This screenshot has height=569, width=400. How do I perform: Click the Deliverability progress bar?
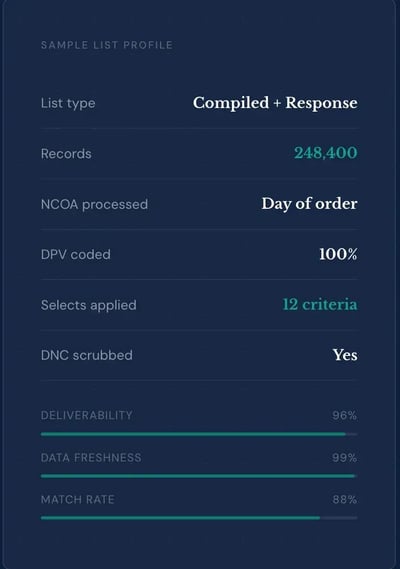[x=199, y=434]
